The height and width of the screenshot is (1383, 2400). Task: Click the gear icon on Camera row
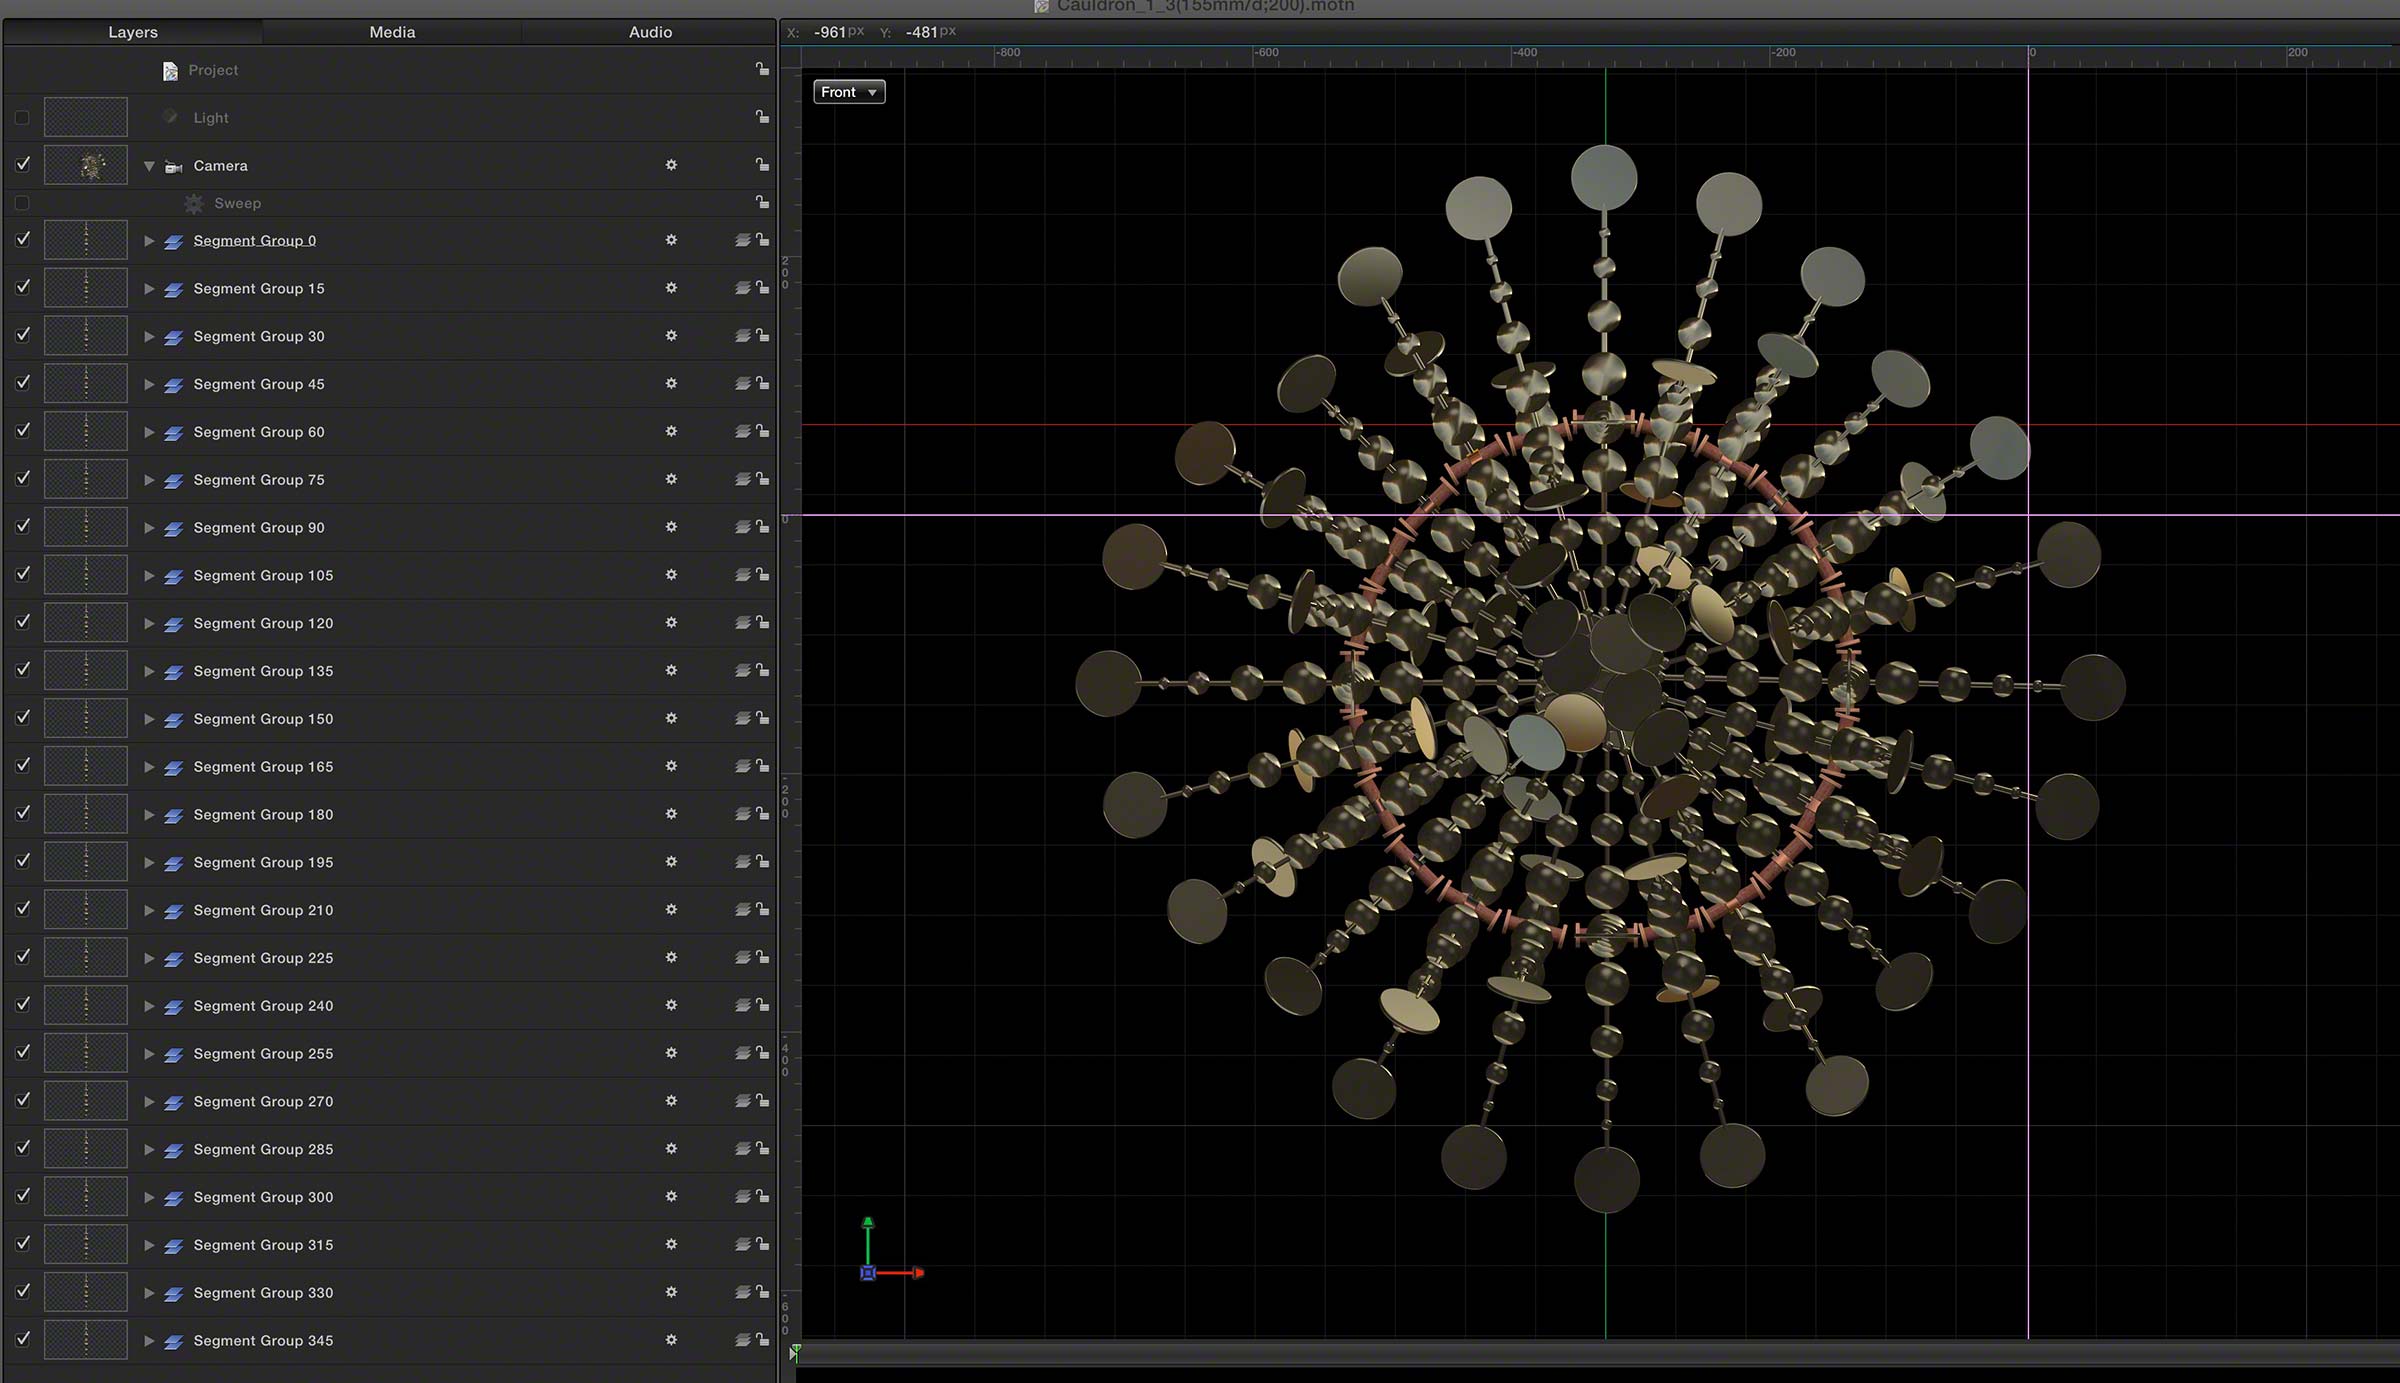point(671,165)
